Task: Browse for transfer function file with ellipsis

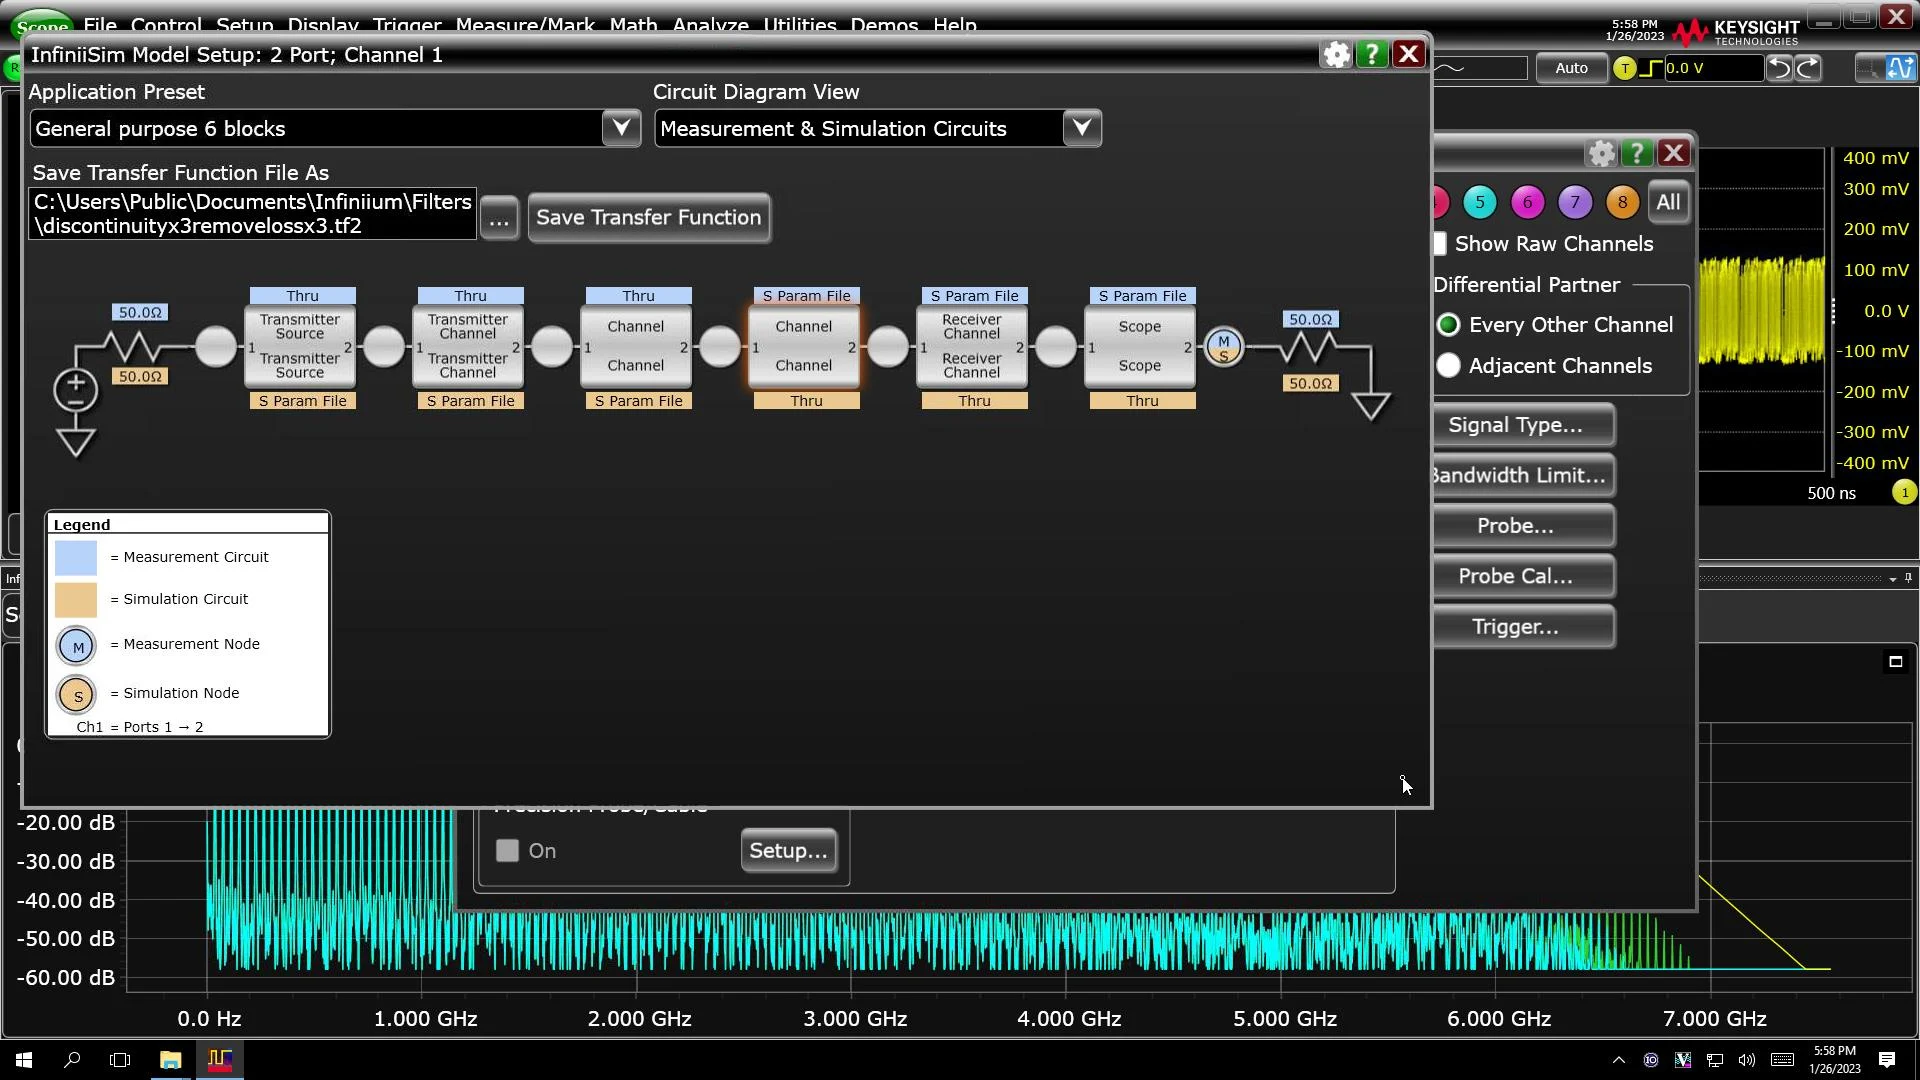Action: click(x=499, y=218)
